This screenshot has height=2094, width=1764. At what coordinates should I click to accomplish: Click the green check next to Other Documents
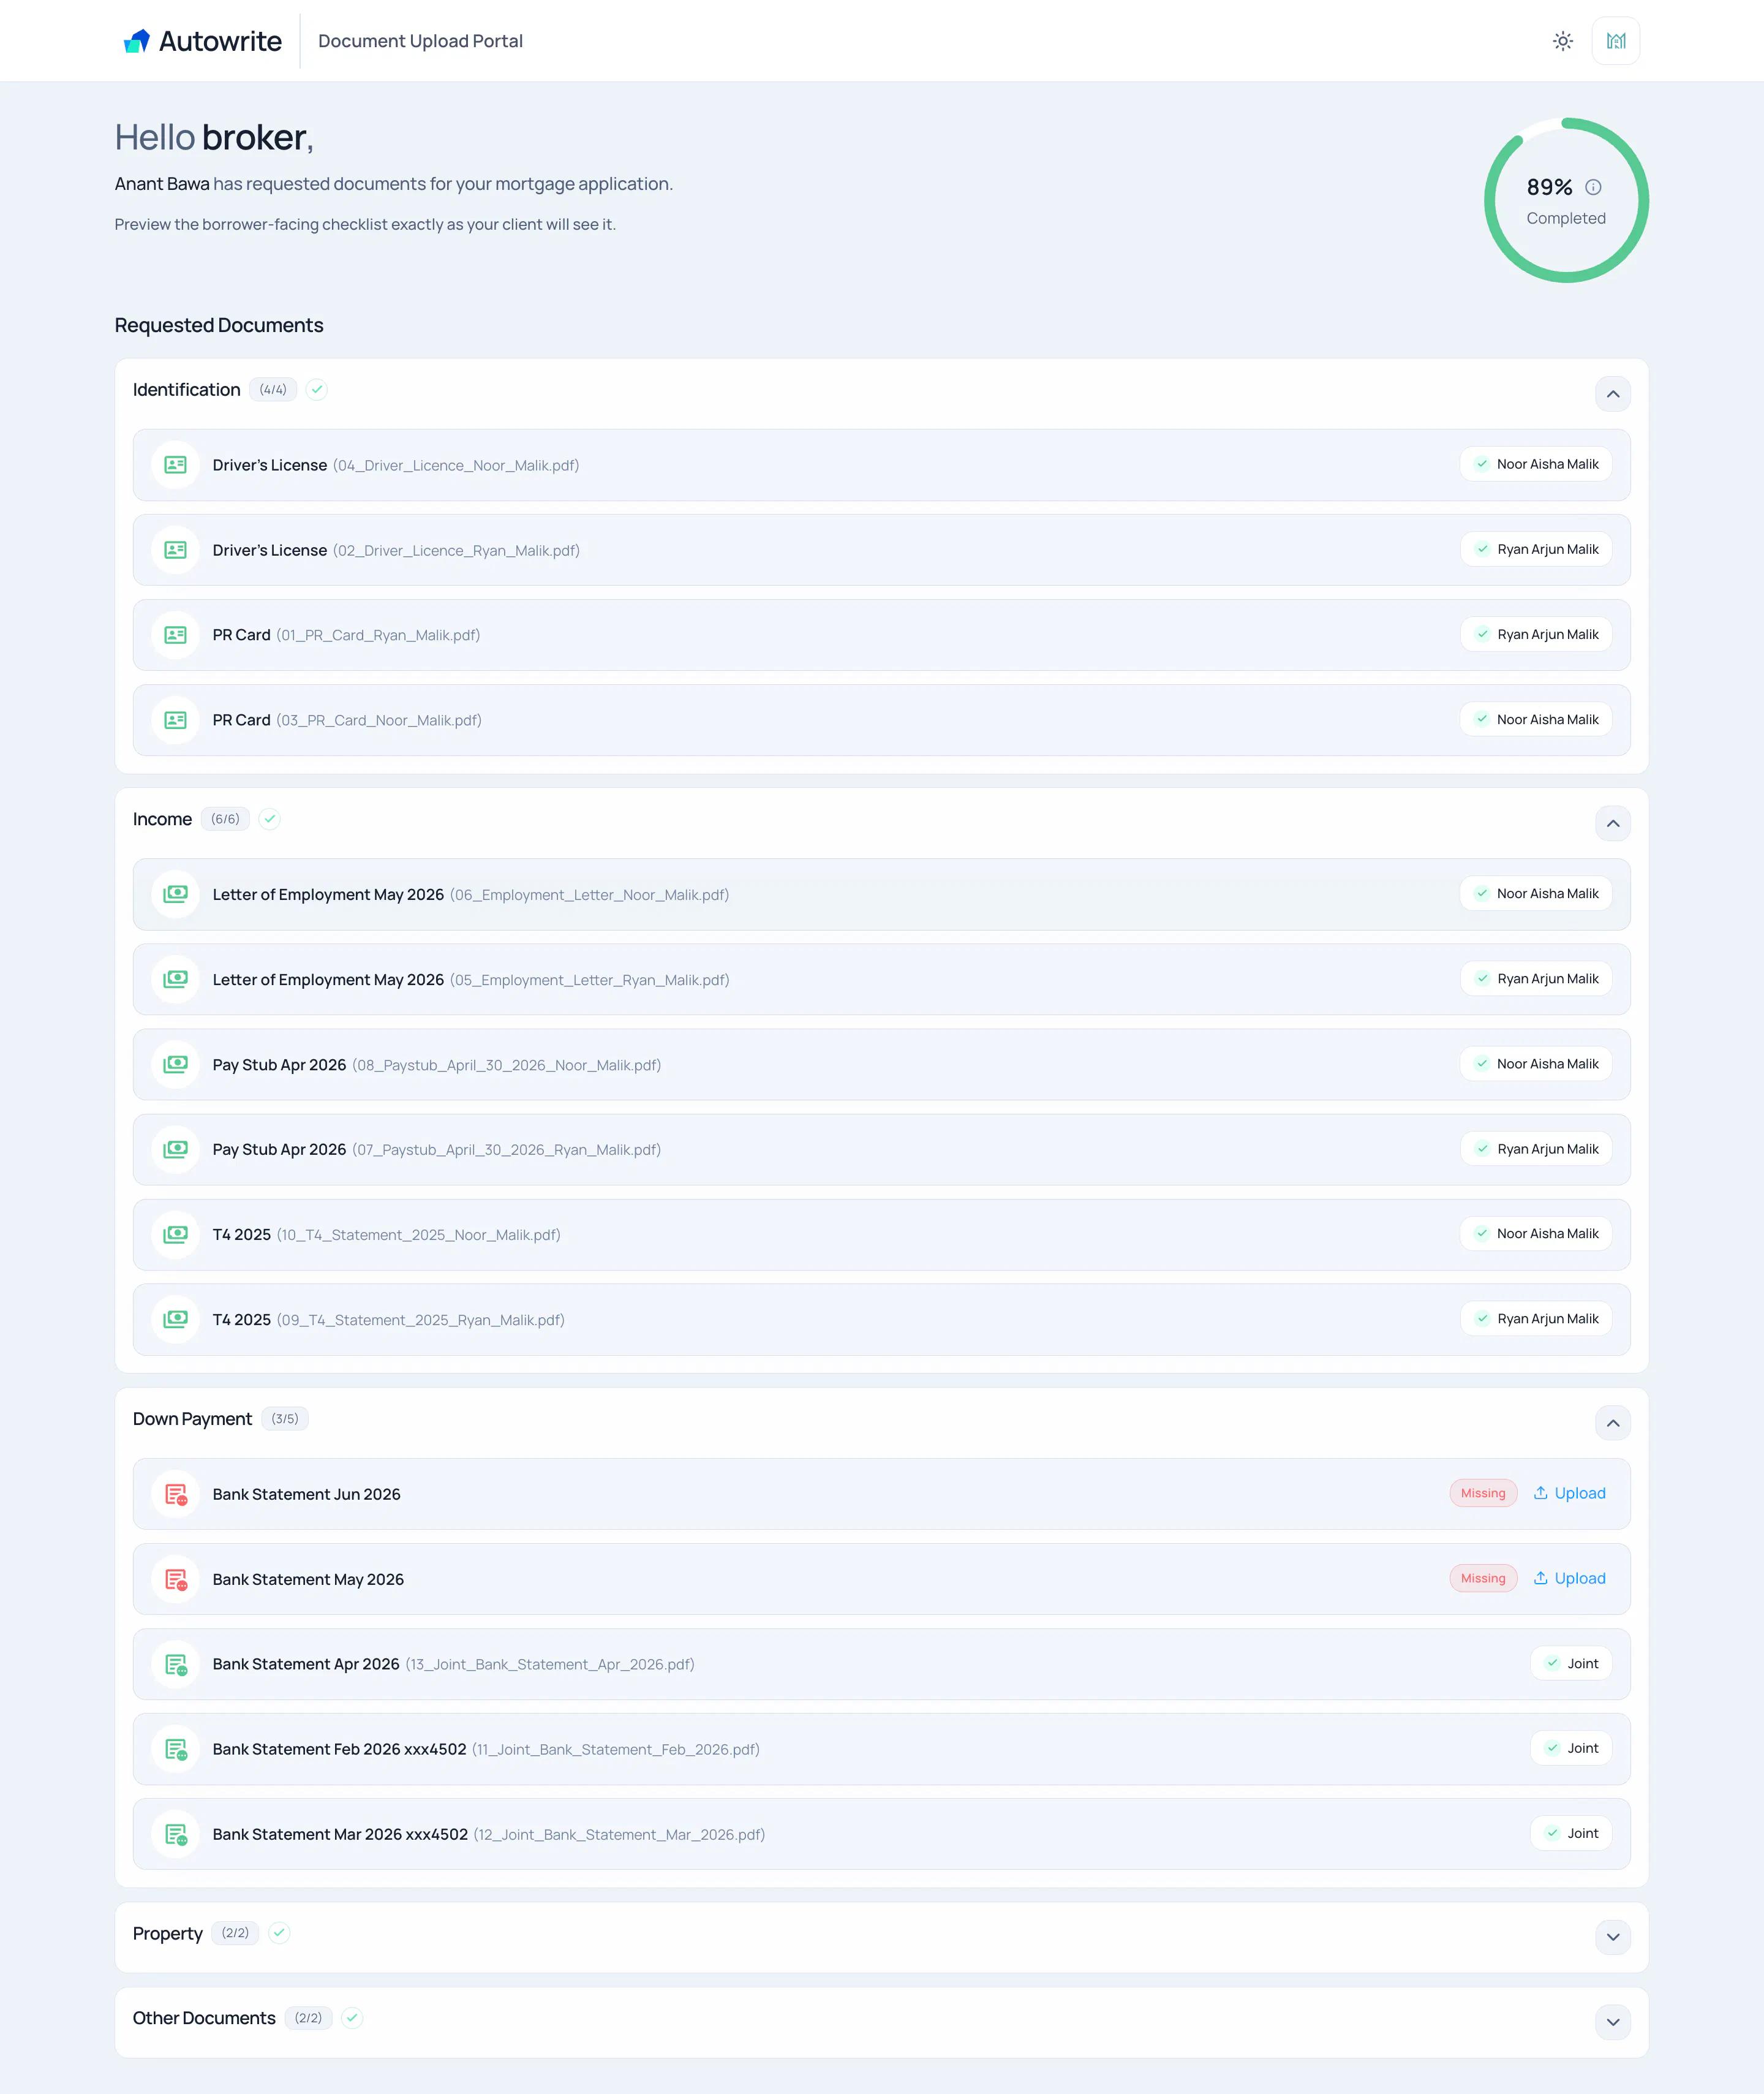pyautogui.click(x=351, y=2017)
